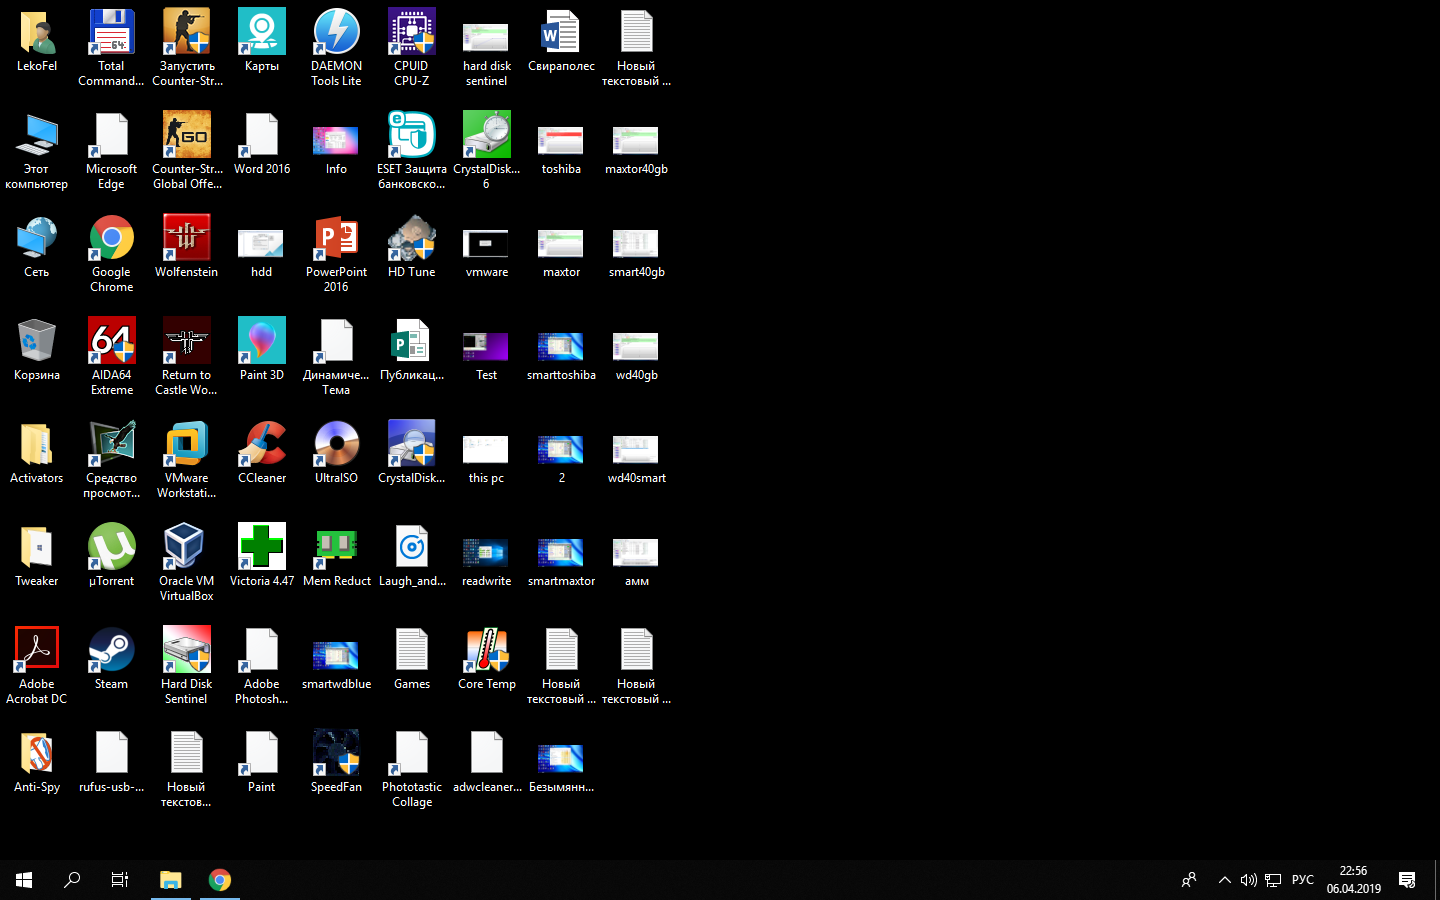Select the toshiba image thumbnail
Screen dimensions: 1440x900
(561, 140)
